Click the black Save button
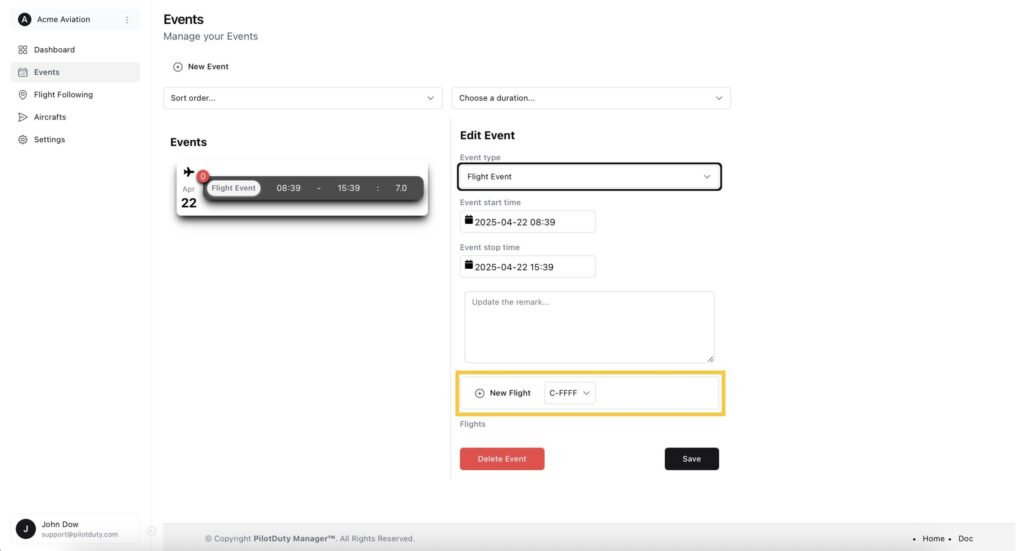Image resolution: width=1024 pixels, height=551 pixels. click(x=691, y=459)
